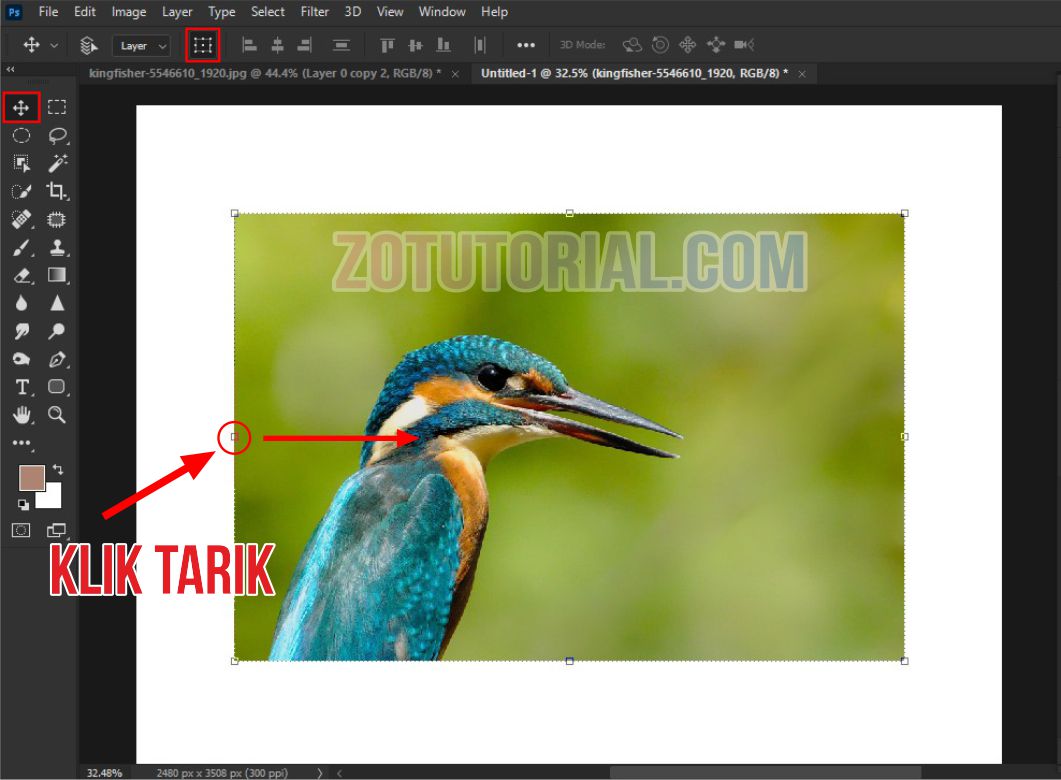Select the Hand tool
The width and height of the screenshot is (1061, 780).
point(22,415)
